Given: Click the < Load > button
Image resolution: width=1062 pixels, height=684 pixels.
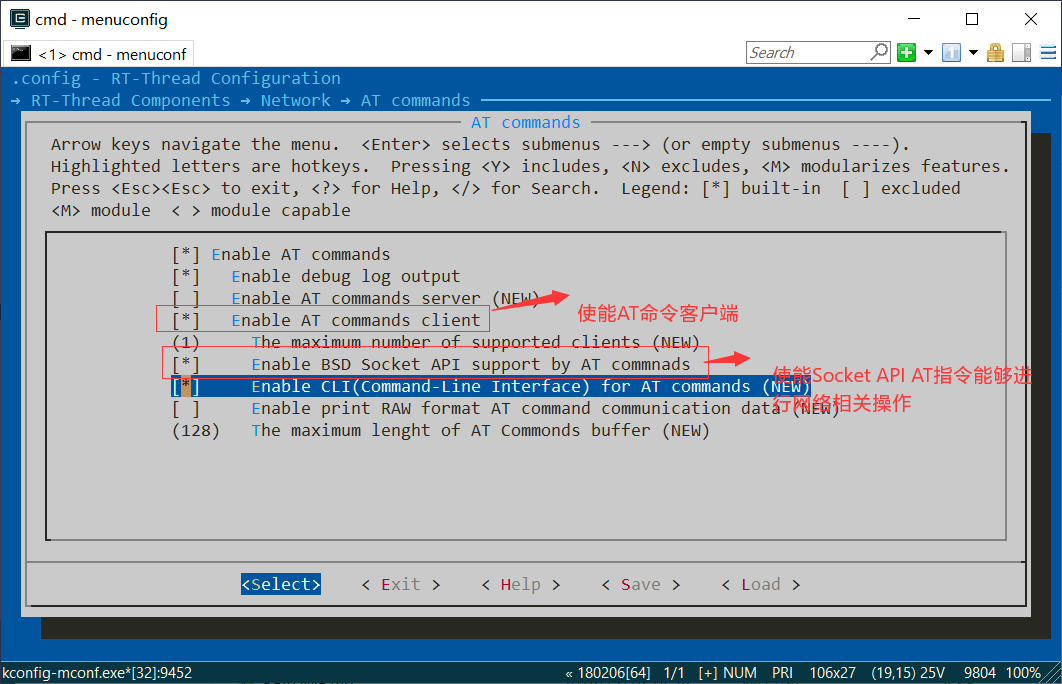Looking at the screenshot, I should (761, 584).
